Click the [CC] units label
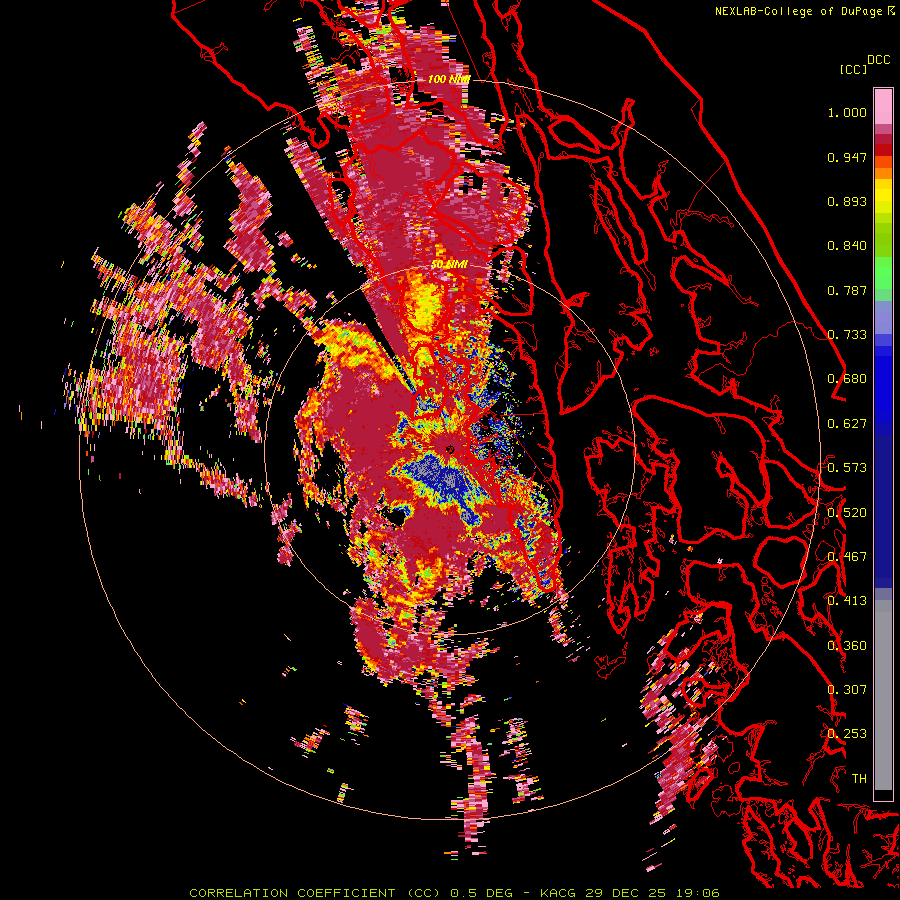The height and width of the screenshot is (900, 900). pos(853,69)
